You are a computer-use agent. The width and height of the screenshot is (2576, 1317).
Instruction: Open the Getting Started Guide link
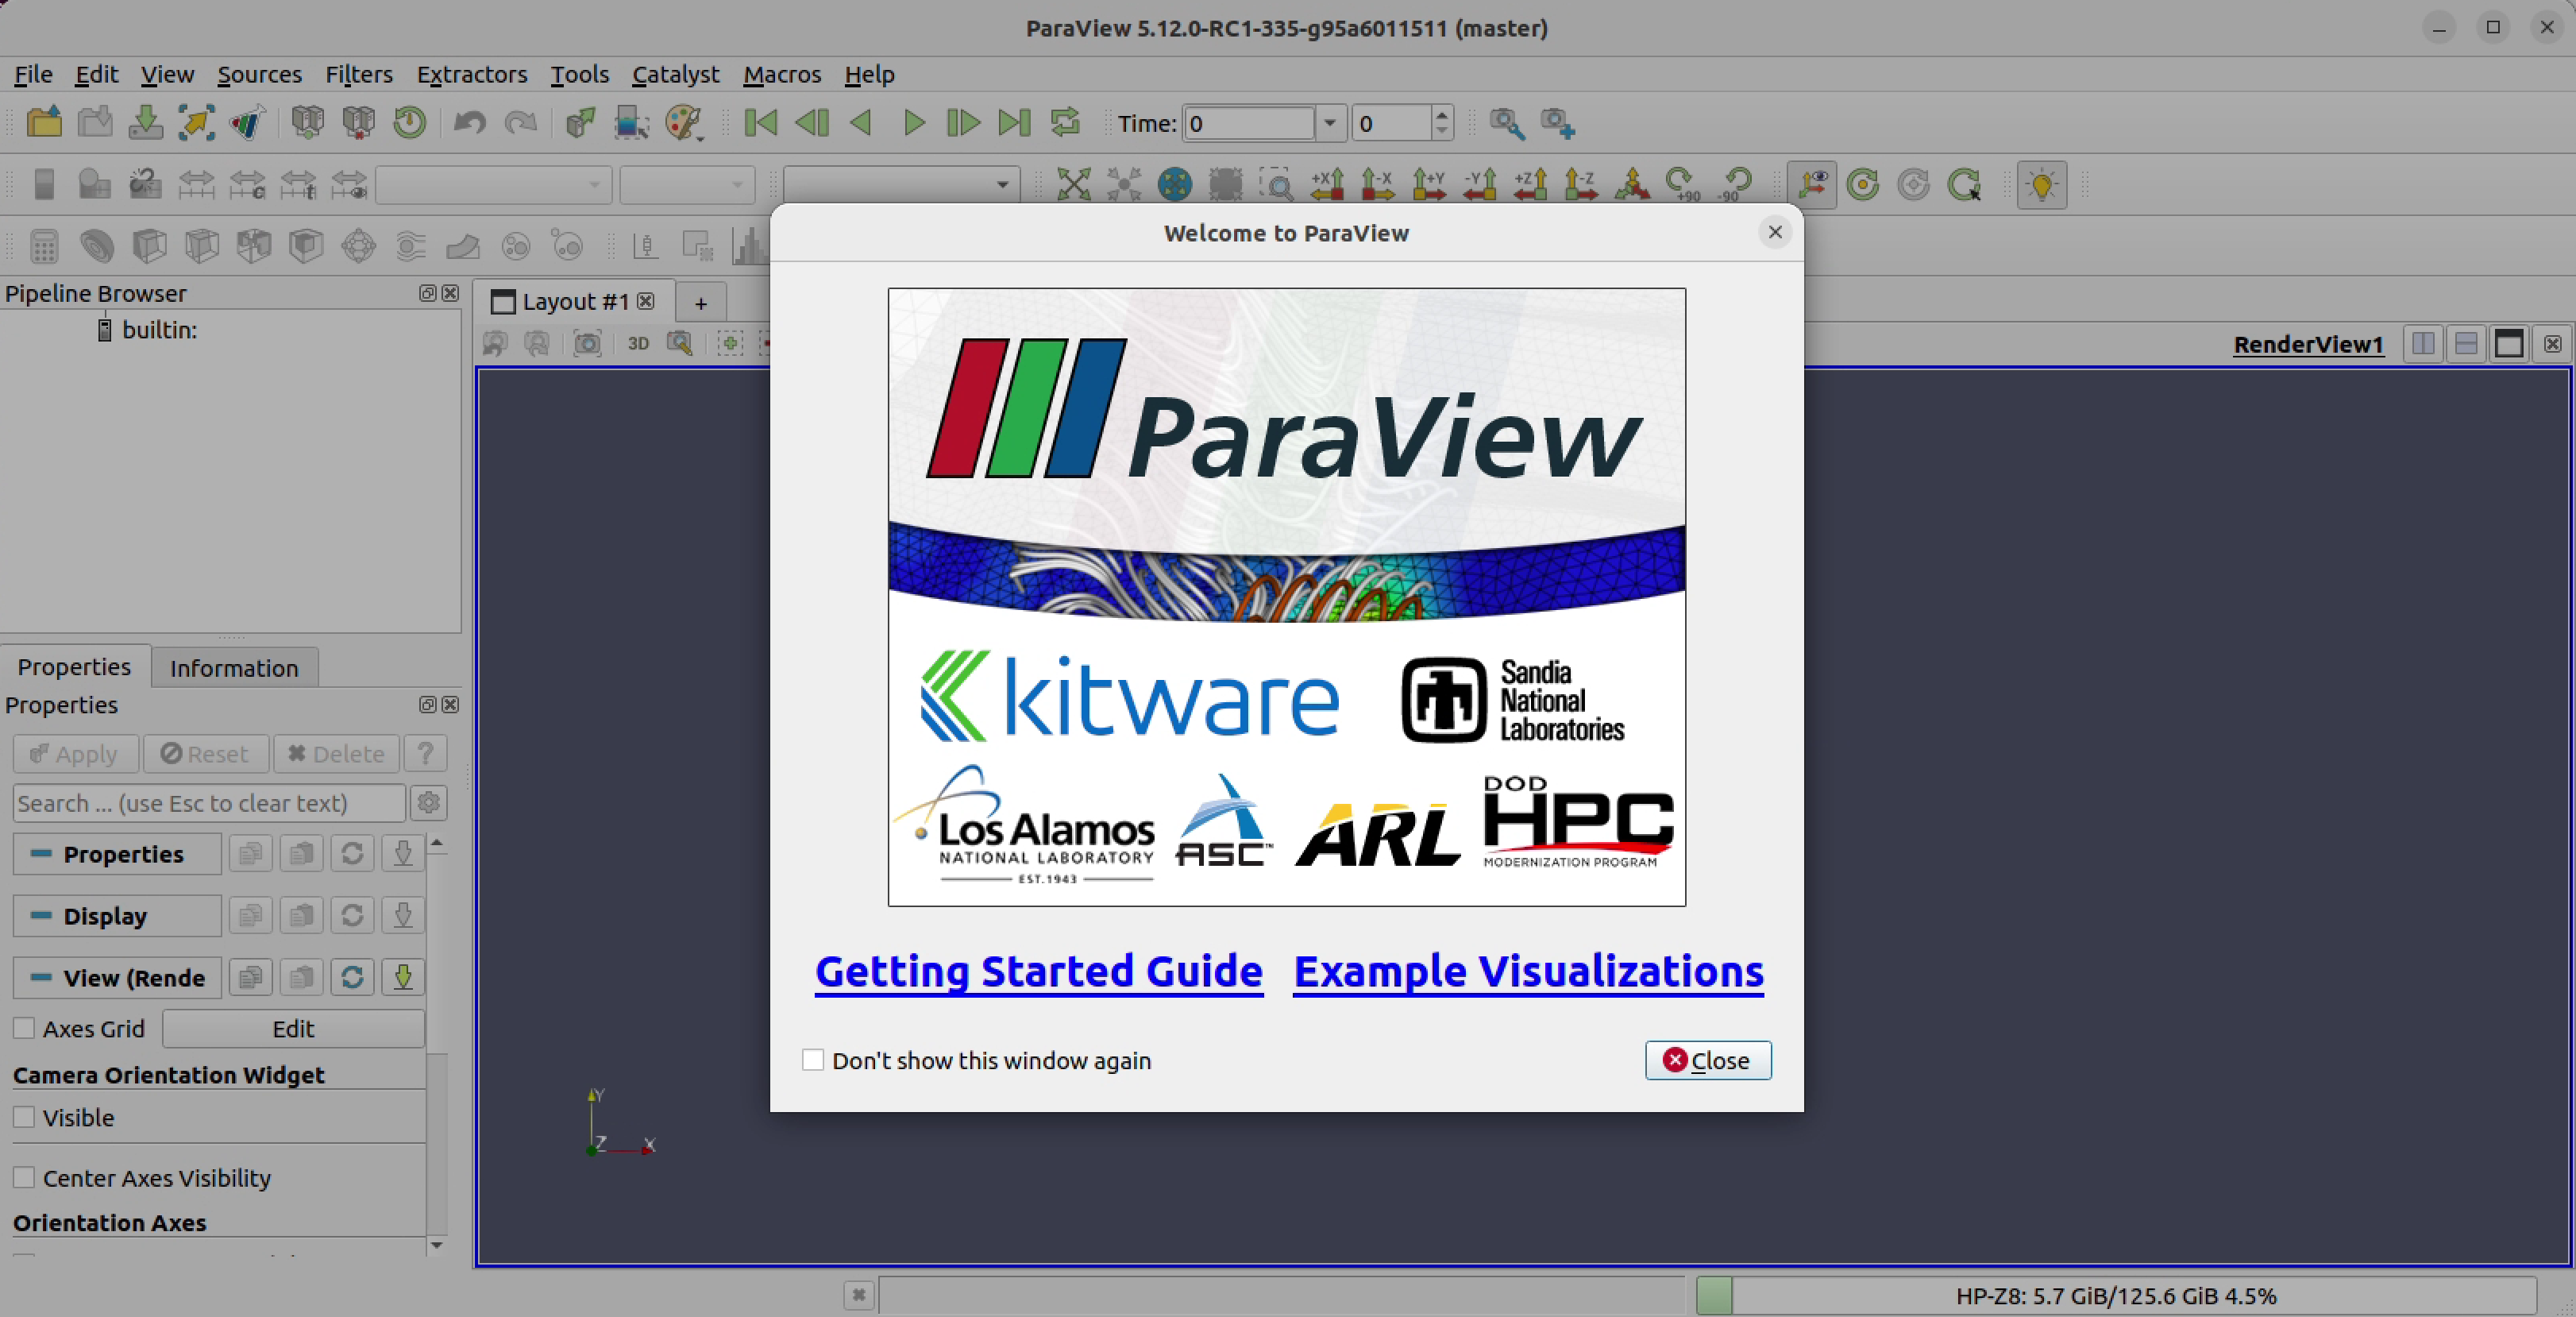(x=1039, y=971)
